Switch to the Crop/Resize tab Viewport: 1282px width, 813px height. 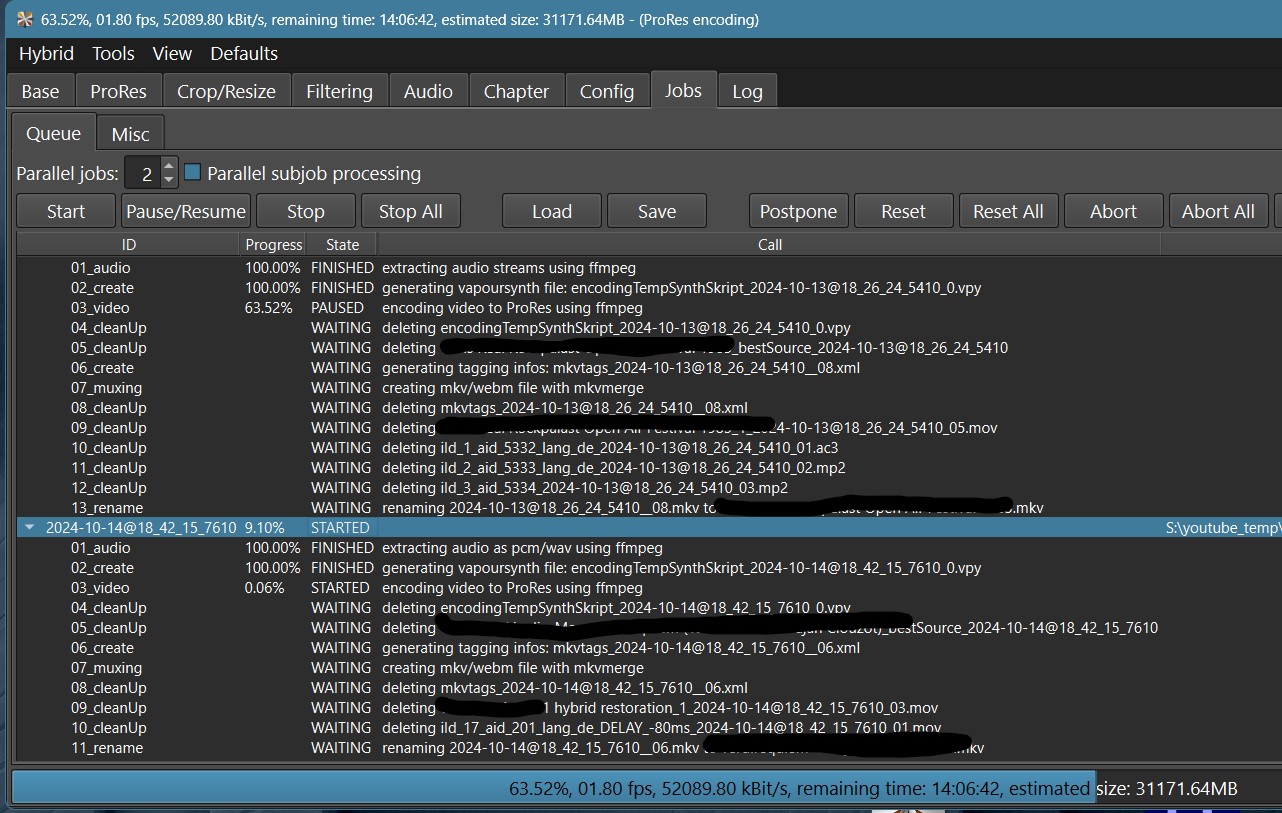(226, 91)
